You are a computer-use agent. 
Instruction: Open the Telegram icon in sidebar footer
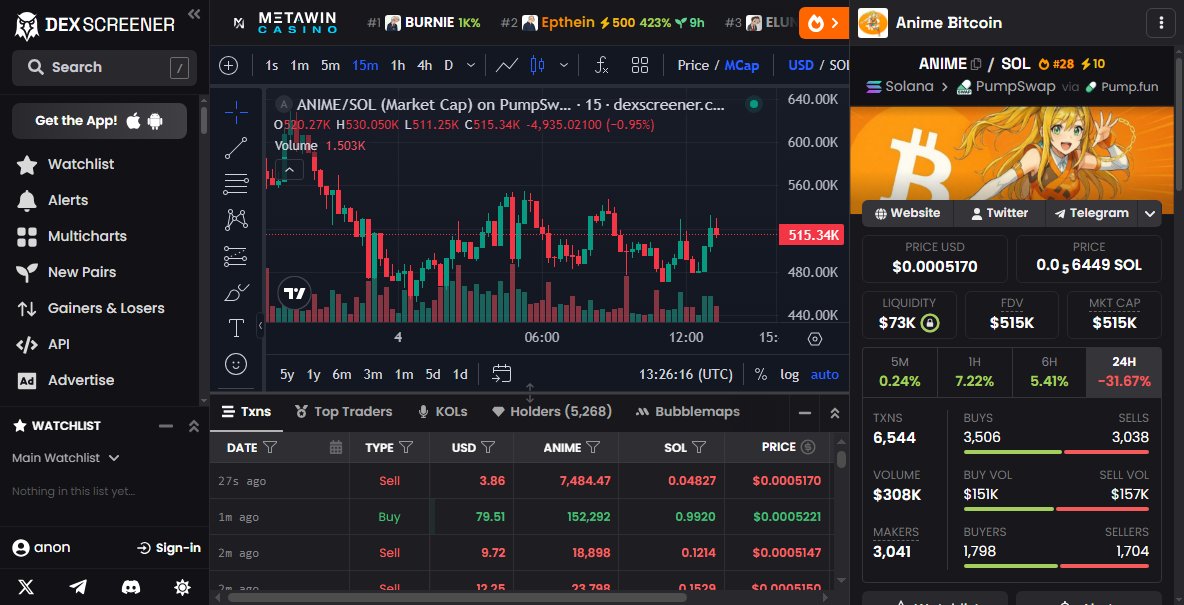[78, 587]
